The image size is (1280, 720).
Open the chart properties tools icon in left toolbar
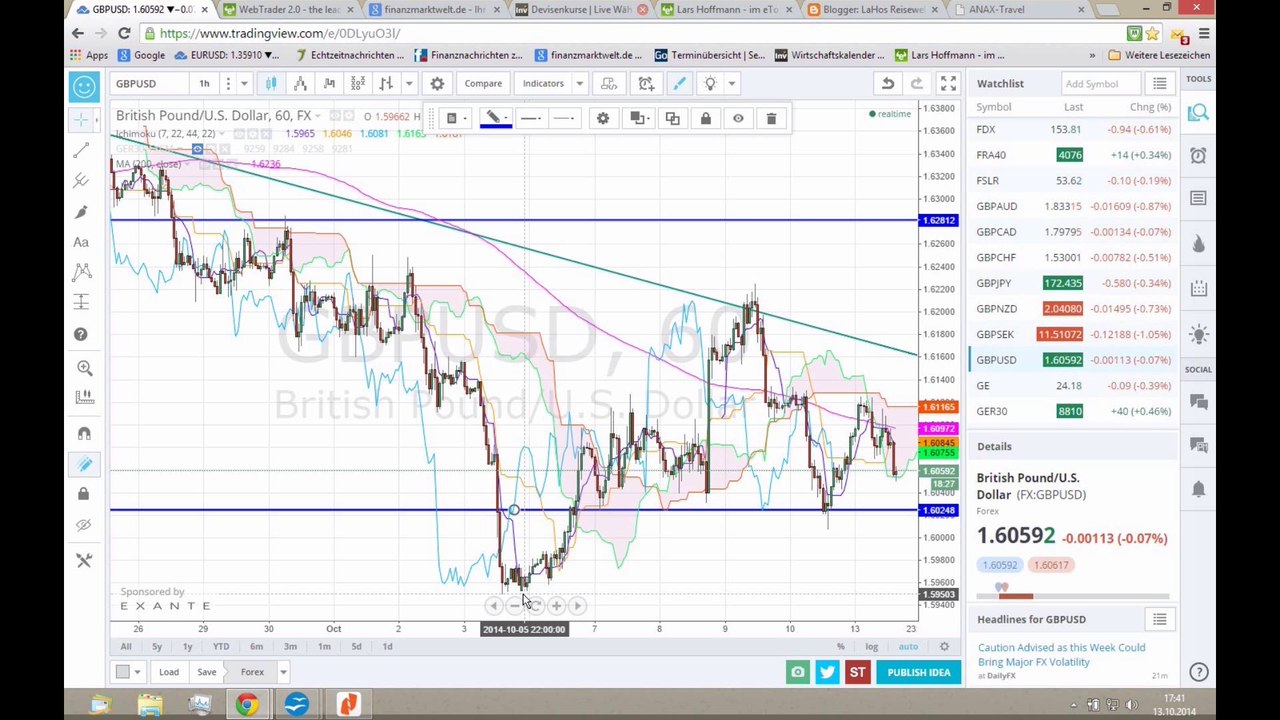[x=84, y=560]
